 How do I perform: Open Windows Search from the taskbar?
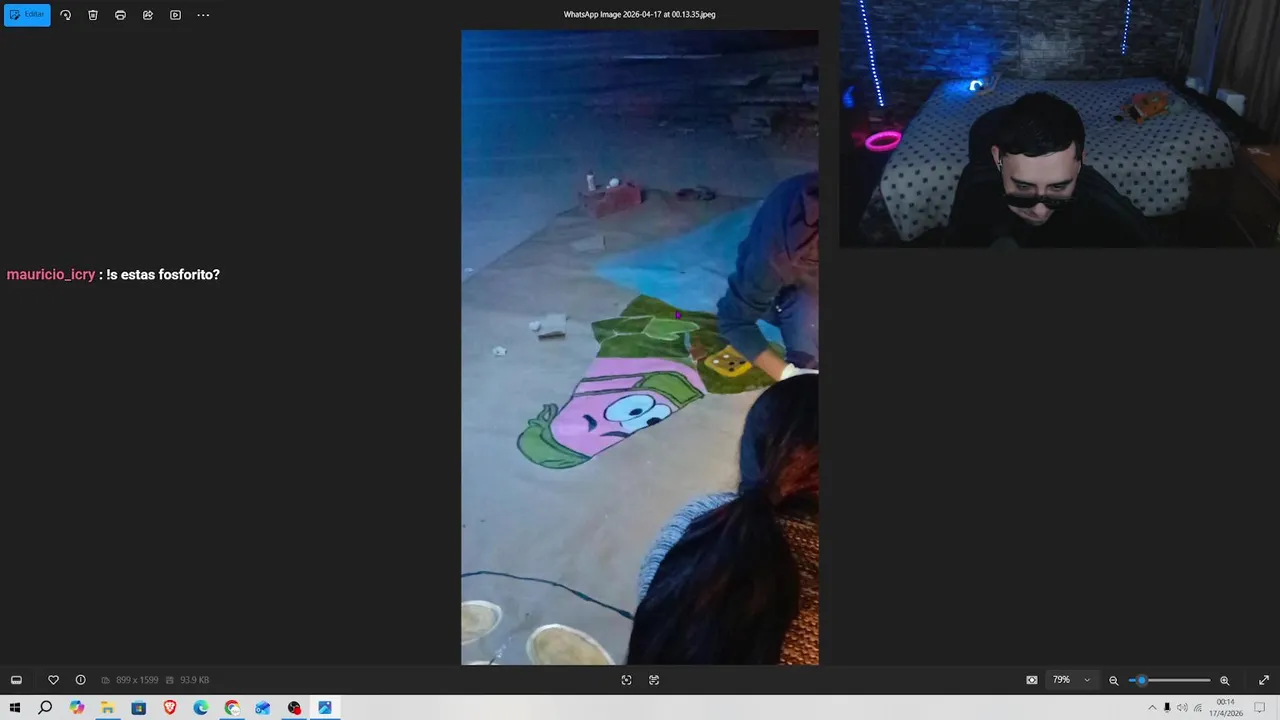pyautogui.click(x=45, y=708)
